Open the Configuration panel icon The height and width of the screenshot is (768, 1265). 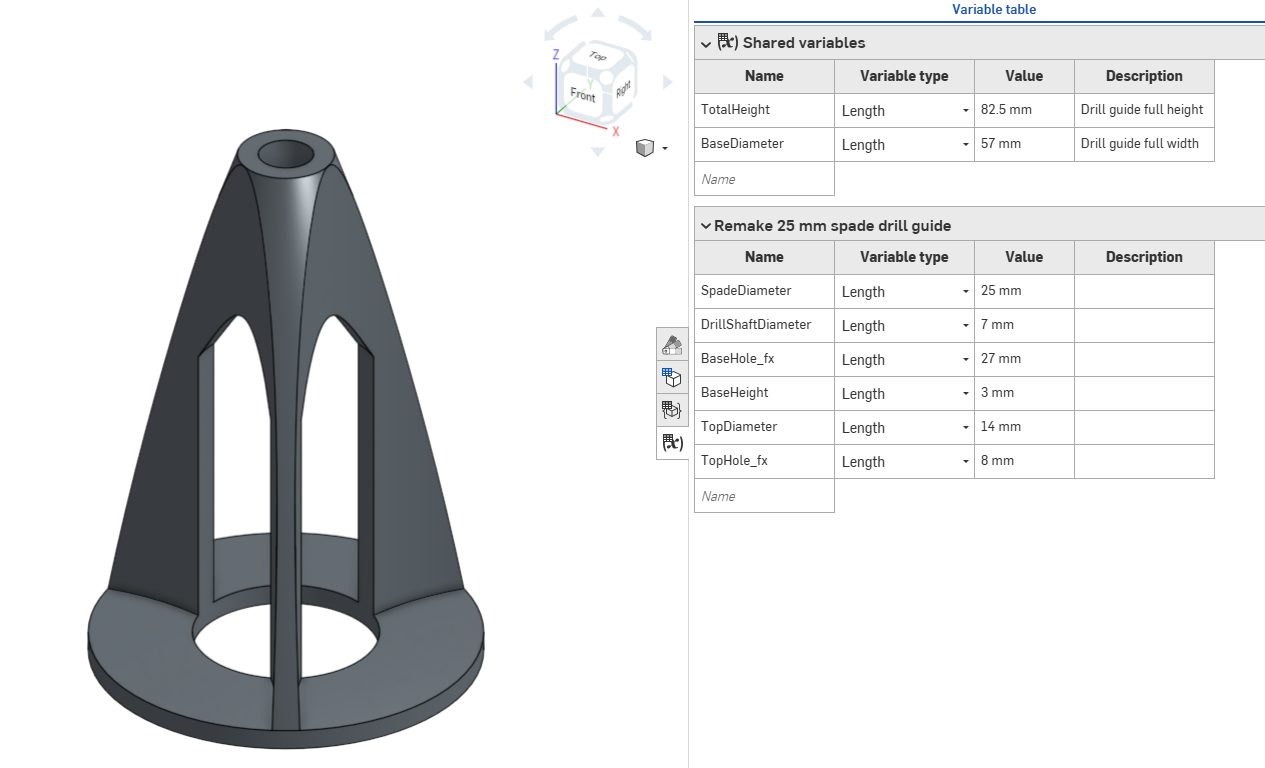pos(672,377)
